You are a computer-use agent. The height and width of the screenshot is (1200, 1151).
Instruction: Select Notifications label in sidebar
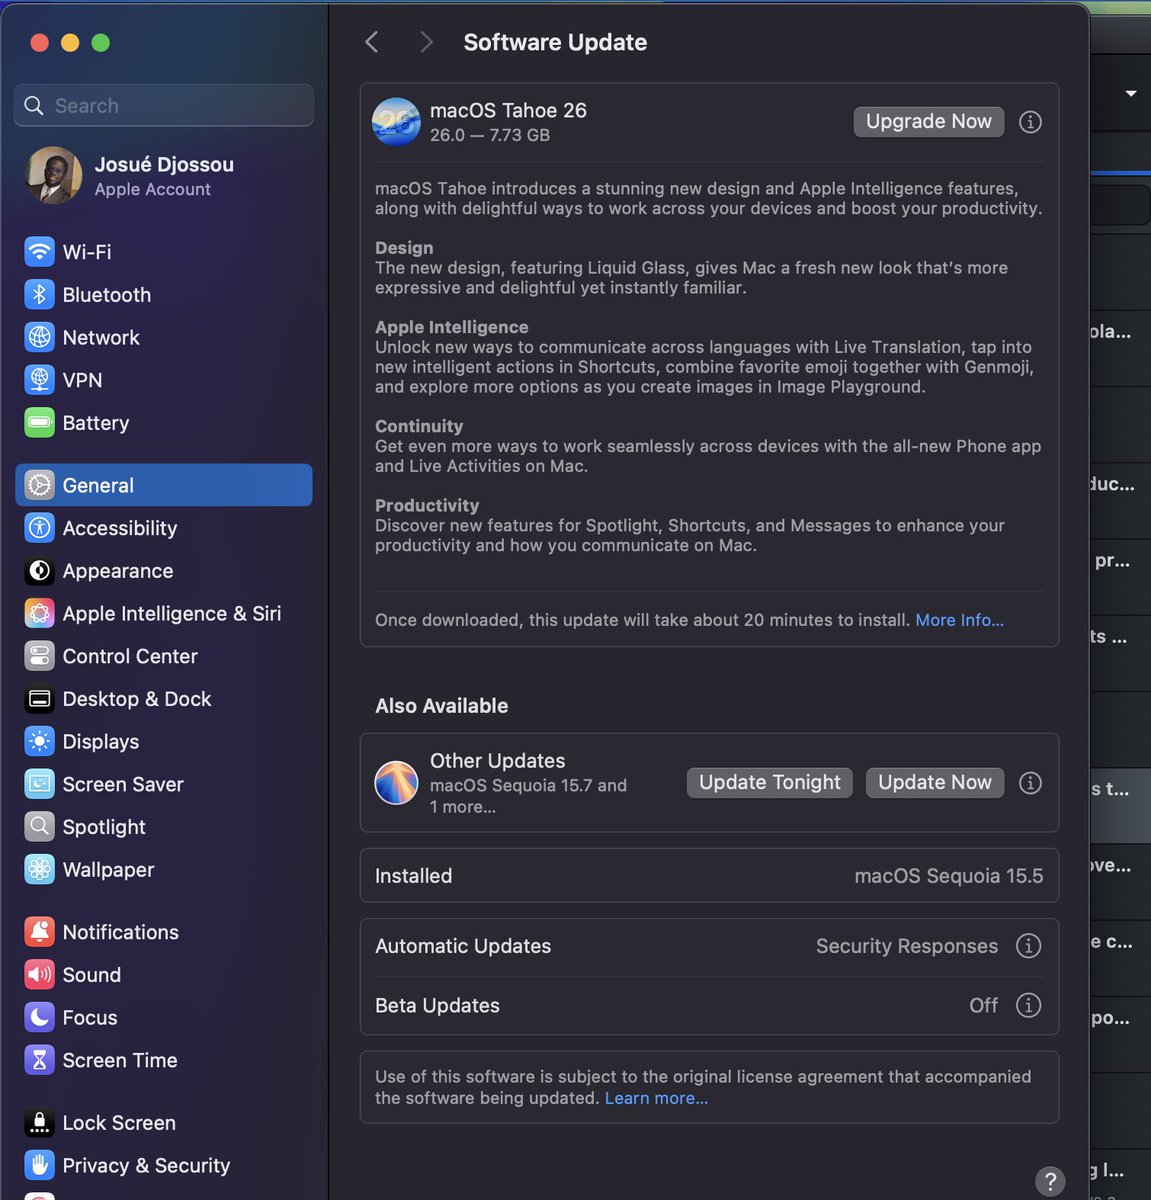(121, 932)
